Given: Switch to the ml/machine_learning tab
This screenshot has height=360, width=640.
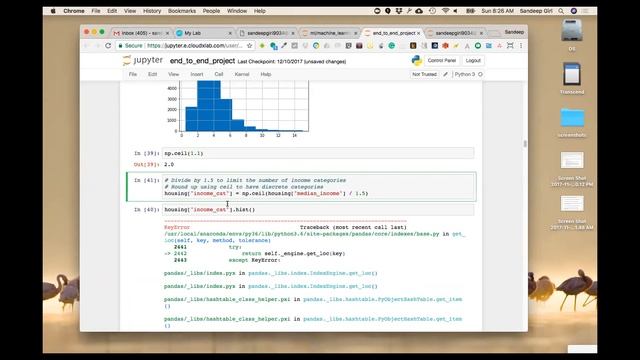Looking at the screenshot, I should [x=330, y=33].
